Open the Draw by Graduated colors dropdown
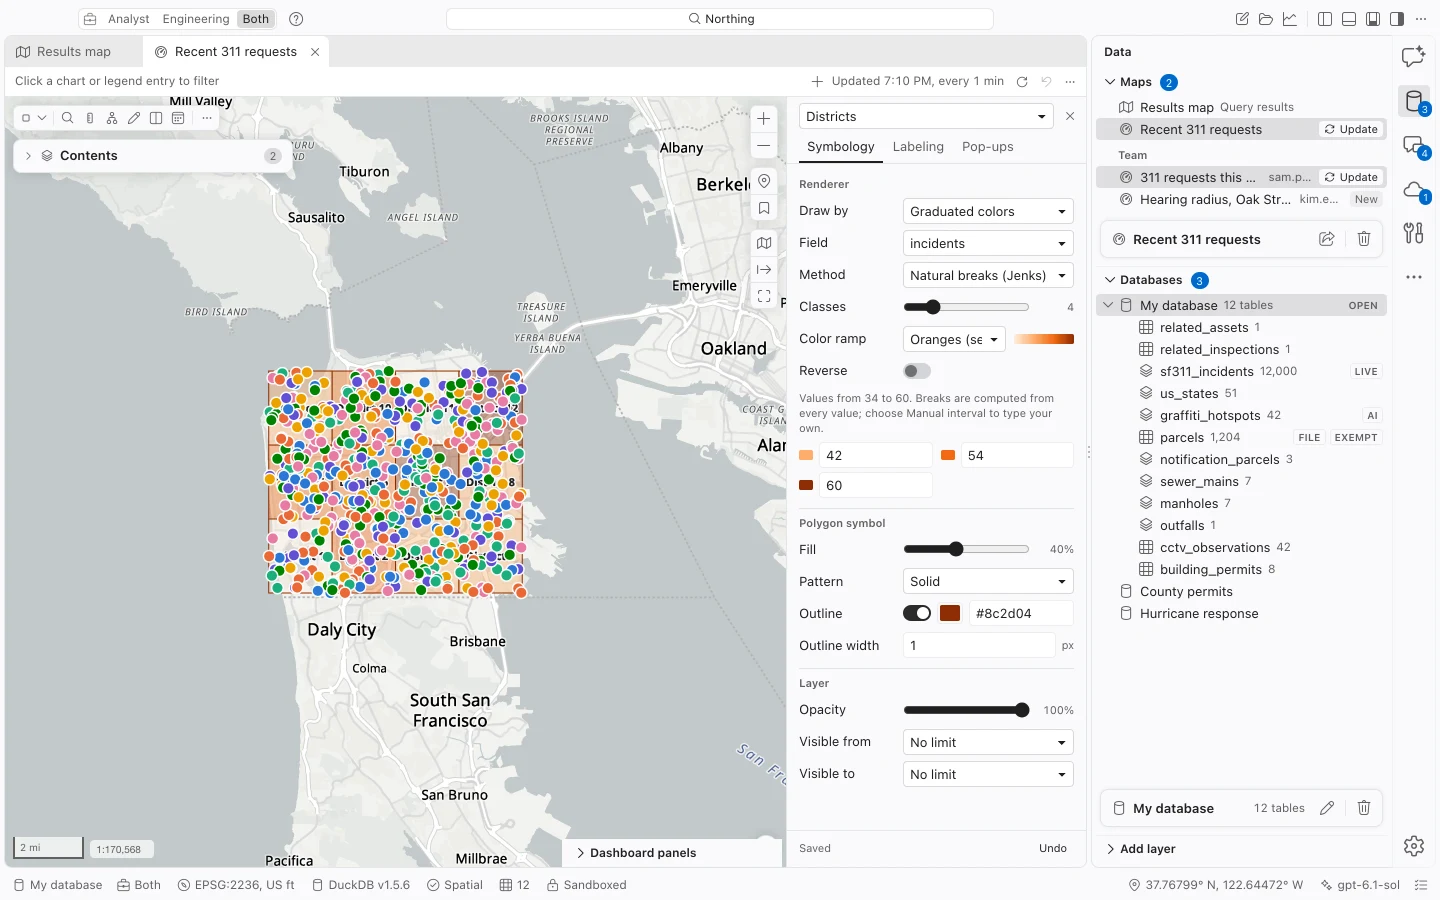 [x=988, y=211]
